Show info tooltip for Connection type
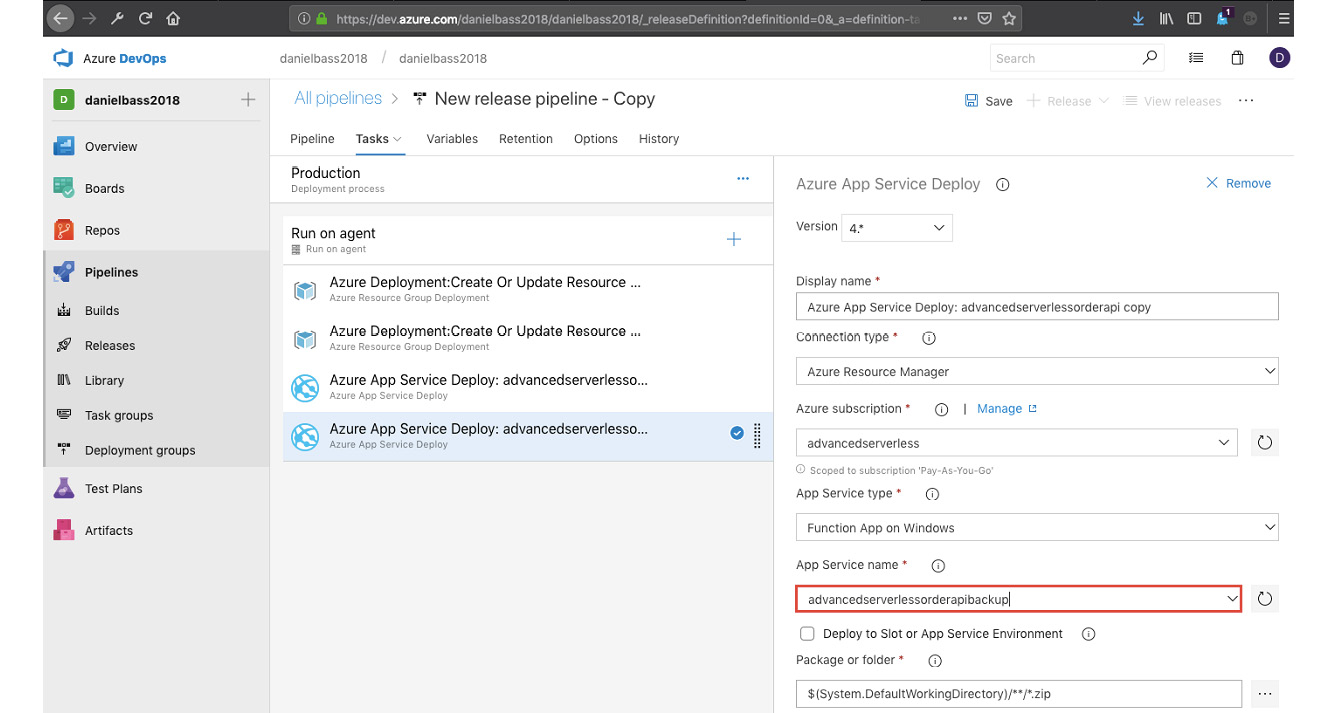 pos(928,338)
